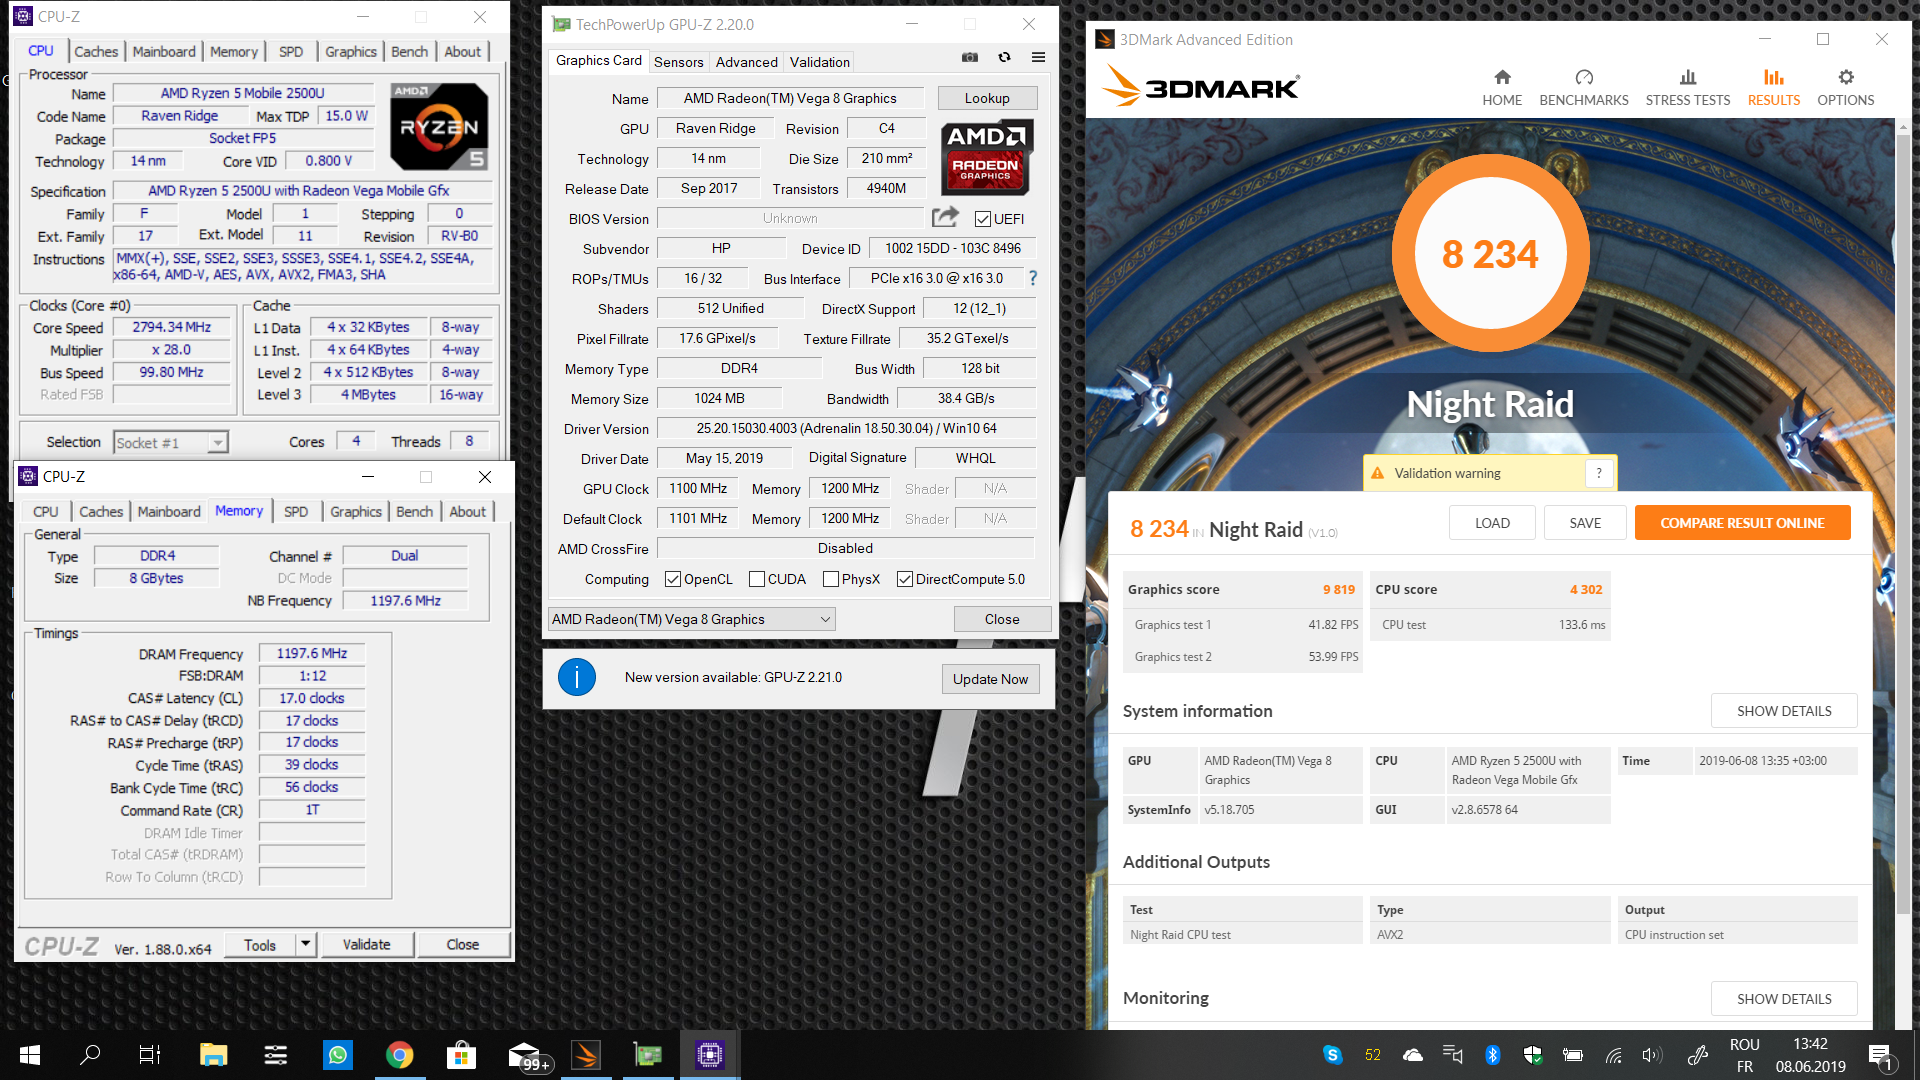Switch to Mainboard tab in top CPU-Z
Viewport: 1920px width, 1080px height.
coord(164,51)
